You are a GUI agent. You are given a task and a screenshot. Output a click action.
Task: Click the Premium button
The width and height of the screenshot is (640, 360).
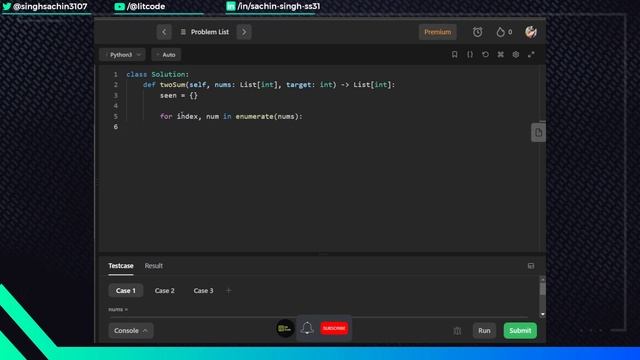coord(438,32)
